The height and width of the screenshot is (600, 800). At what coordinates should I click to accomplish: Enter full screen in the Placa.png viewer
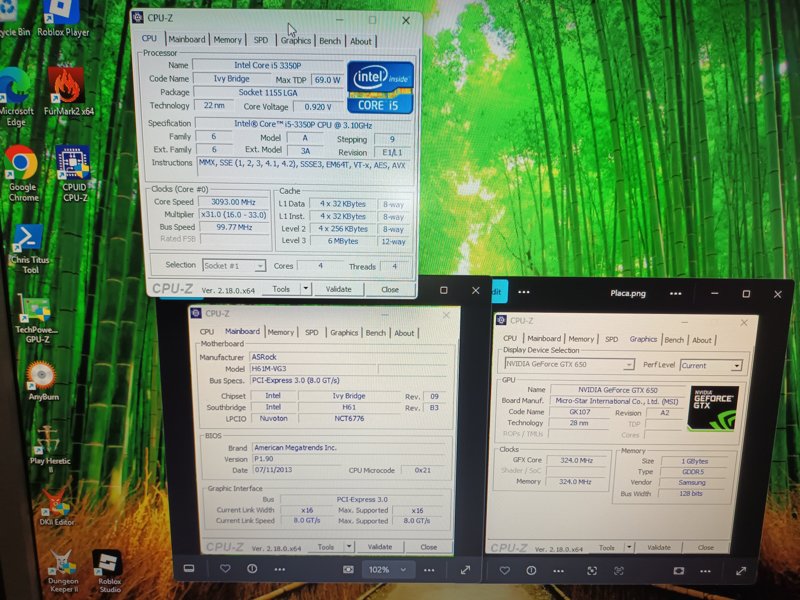coord(741,571)
